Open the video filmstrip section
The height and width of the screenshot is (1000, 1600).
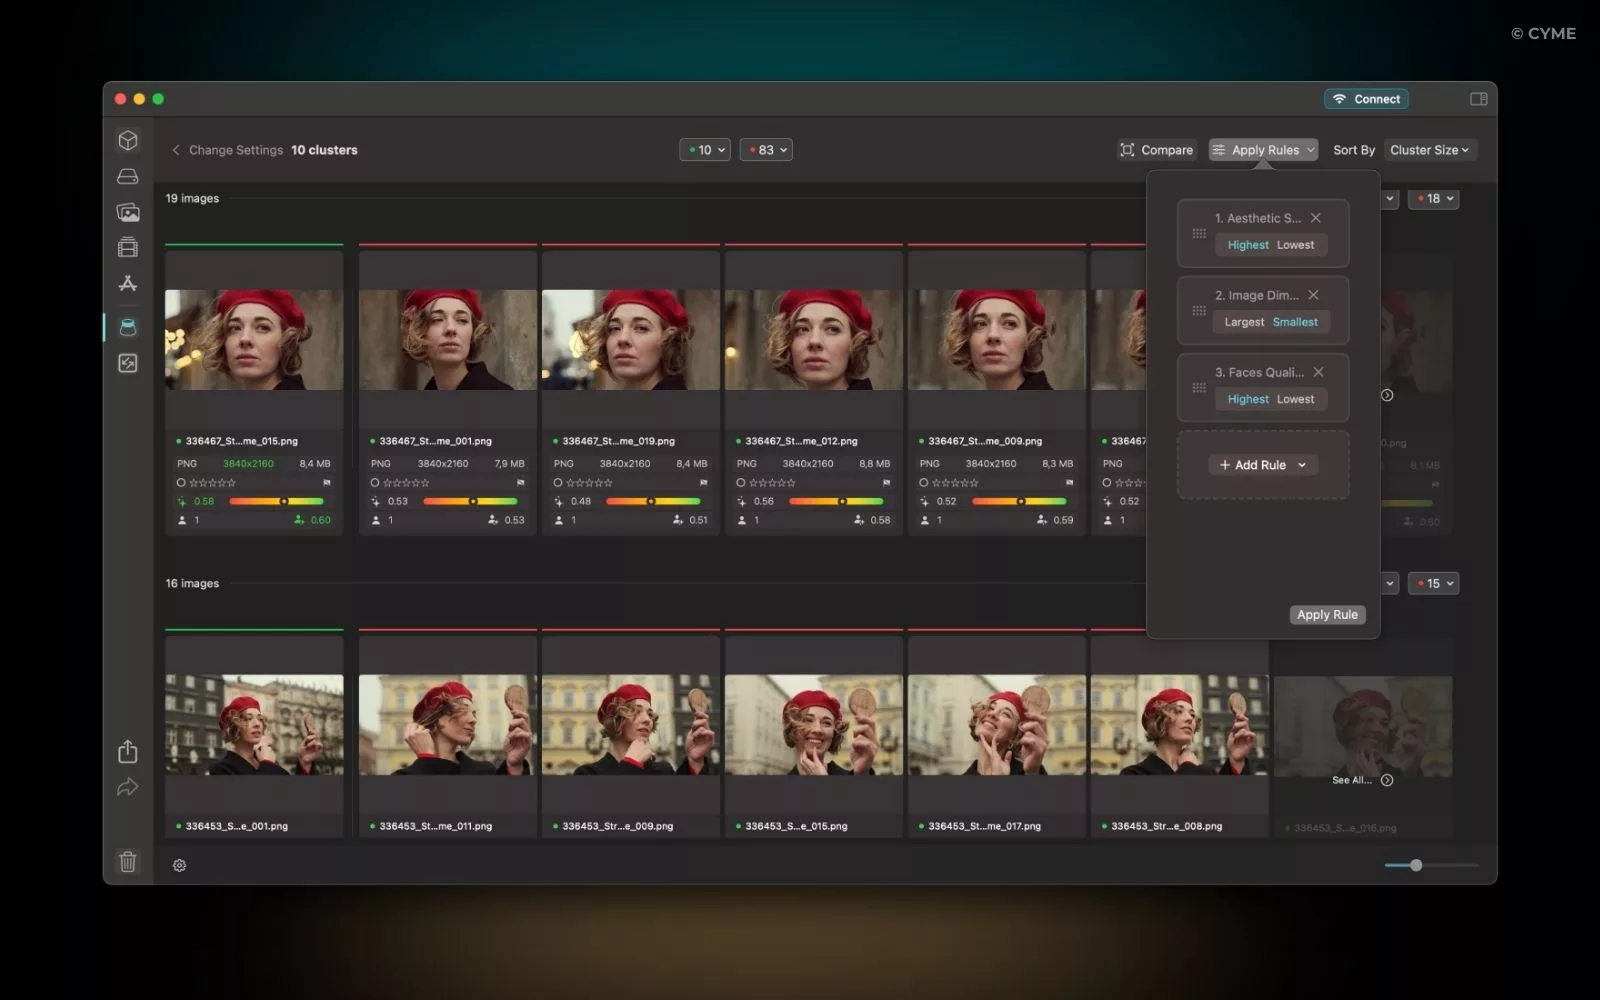pyautogui.click(x=127, y=247)
